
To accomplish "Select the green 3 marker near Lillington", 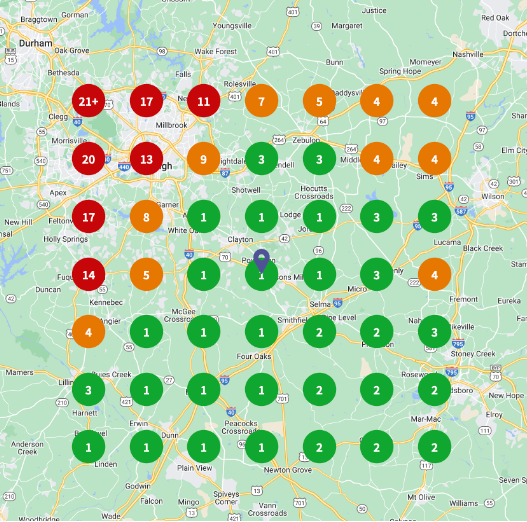I will pos(88,390).
